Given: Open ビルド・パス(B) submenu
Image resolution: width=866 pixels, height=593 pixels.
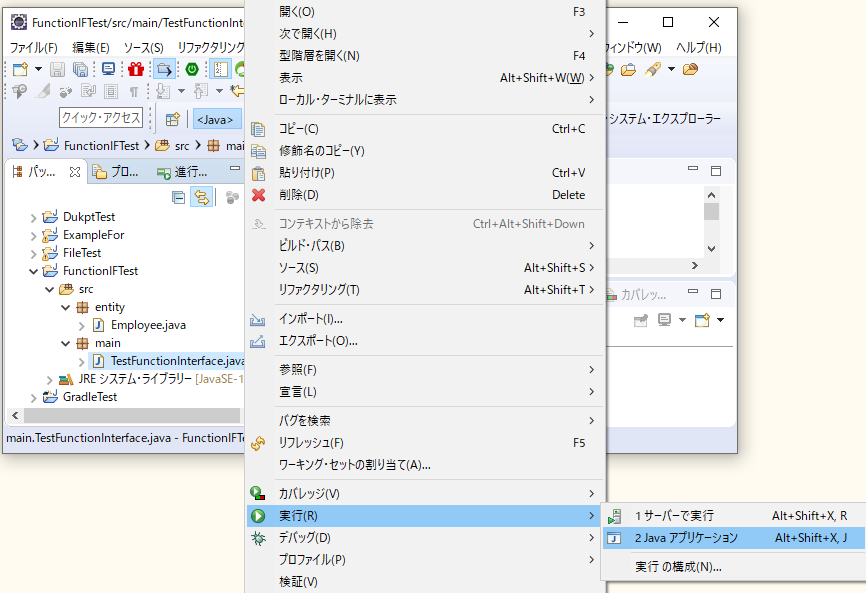Looking at the screenshot, I should tap(426, 246).
